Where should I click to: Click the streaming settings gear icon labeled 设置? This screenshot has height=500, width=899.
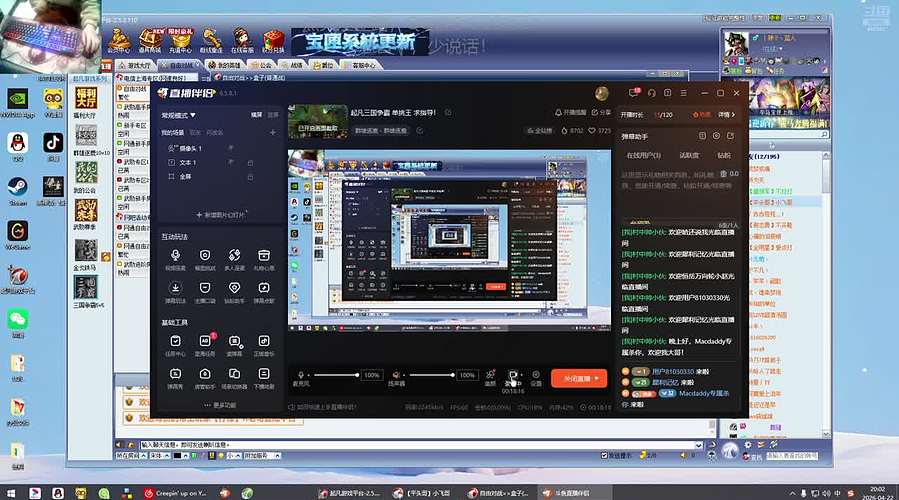(x=536, y=377)
